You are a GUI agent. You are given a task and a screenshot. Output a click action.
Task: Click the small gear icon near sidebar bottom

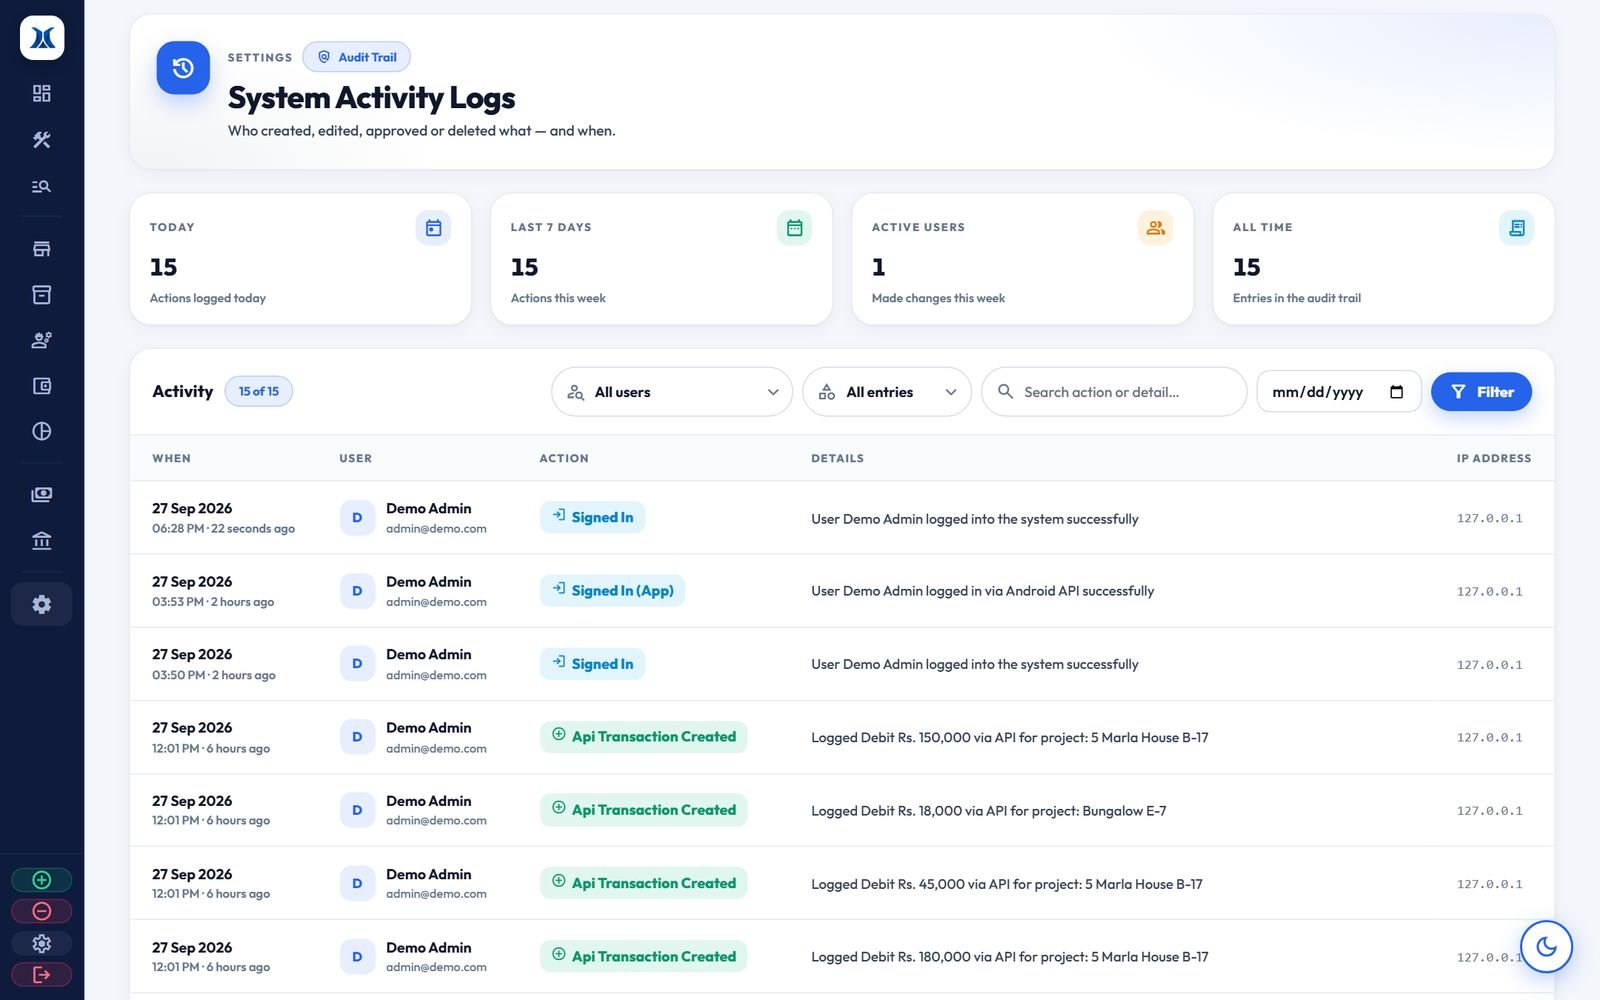point(42,943)
